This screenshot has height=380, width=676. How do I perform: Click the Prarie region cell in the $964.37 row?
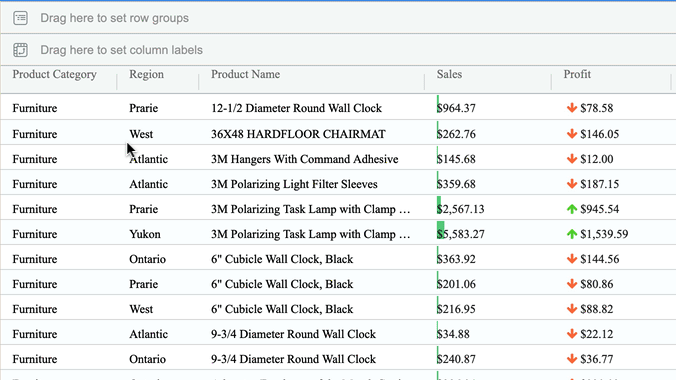click(x=144, y=108)
